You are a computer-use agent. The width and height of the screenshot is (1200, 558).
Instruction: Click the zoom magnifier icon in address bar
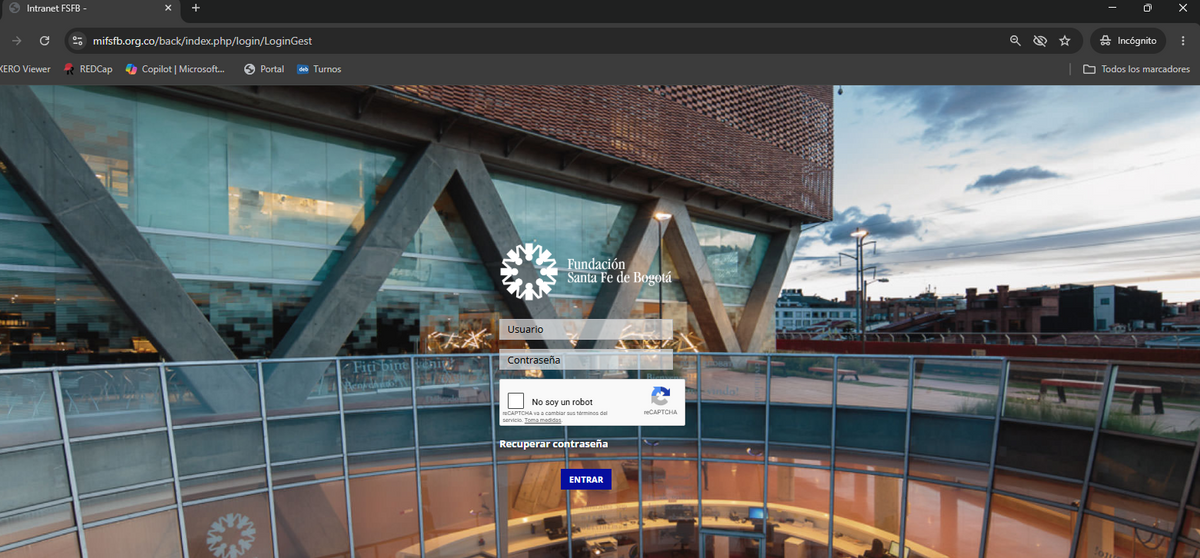[1015, 41]
